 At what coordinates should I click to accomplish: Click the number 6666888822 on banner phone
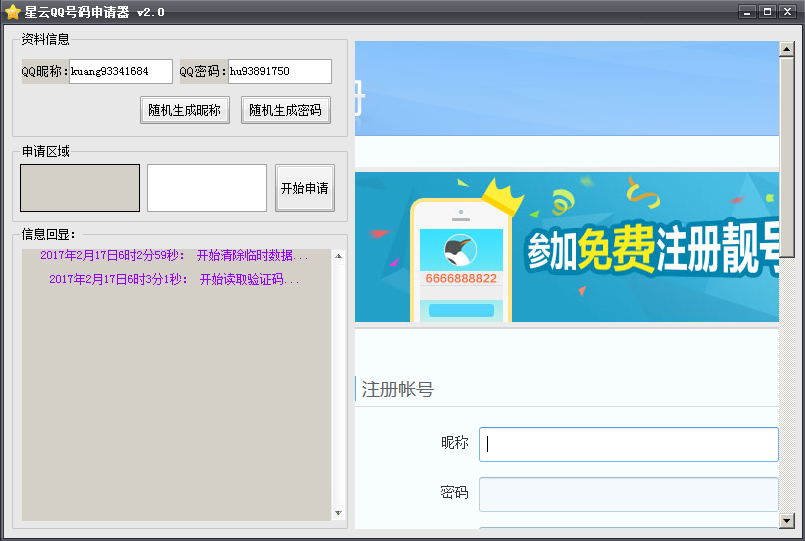pos(461,278)
